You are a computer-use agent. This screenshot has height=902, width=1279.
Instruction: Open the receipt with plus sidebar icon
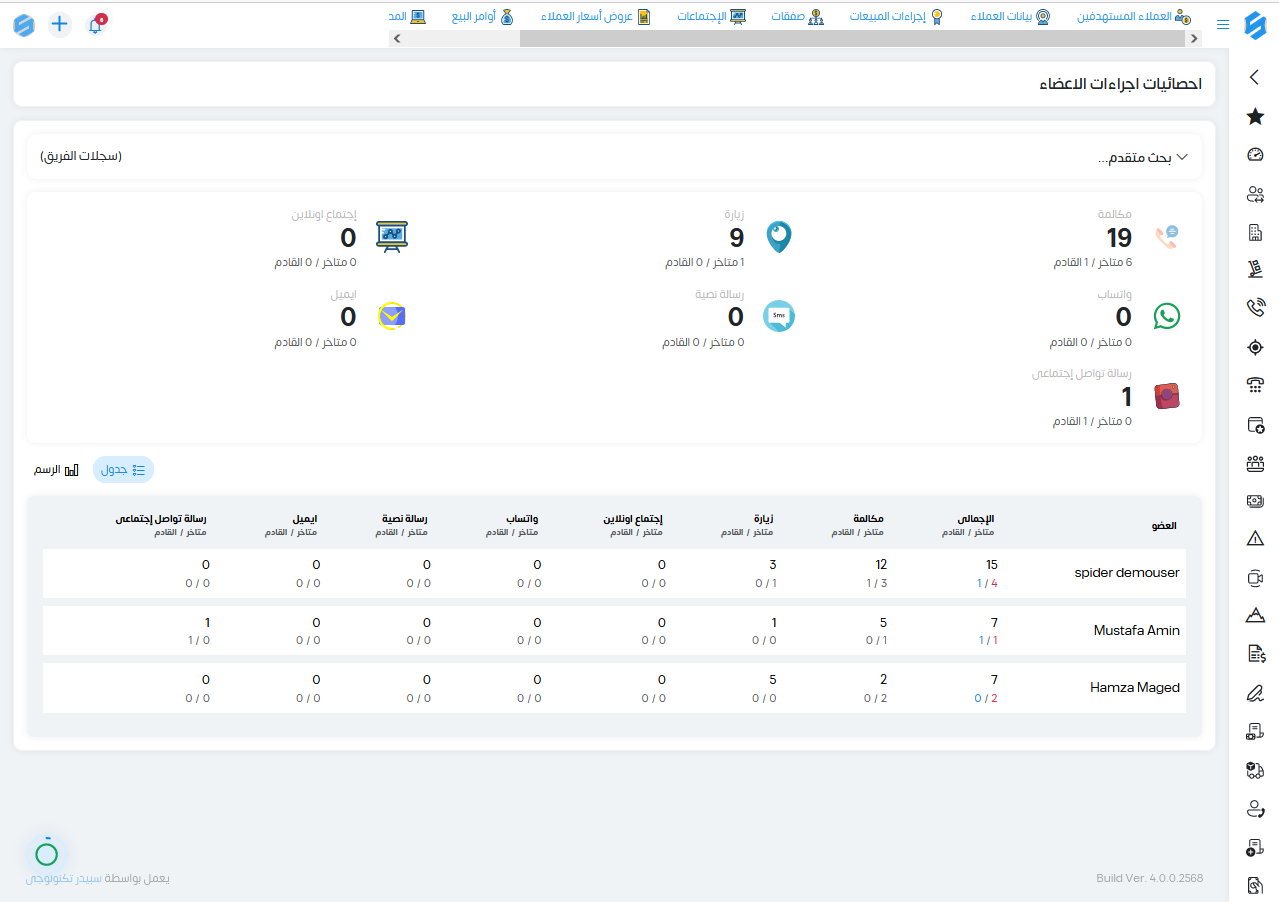(x=1255, y=847)
